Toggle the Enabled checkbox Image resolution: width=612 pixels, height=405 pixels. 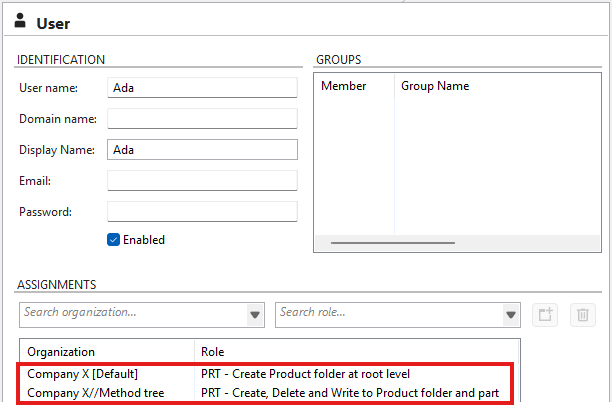(114, 240)
